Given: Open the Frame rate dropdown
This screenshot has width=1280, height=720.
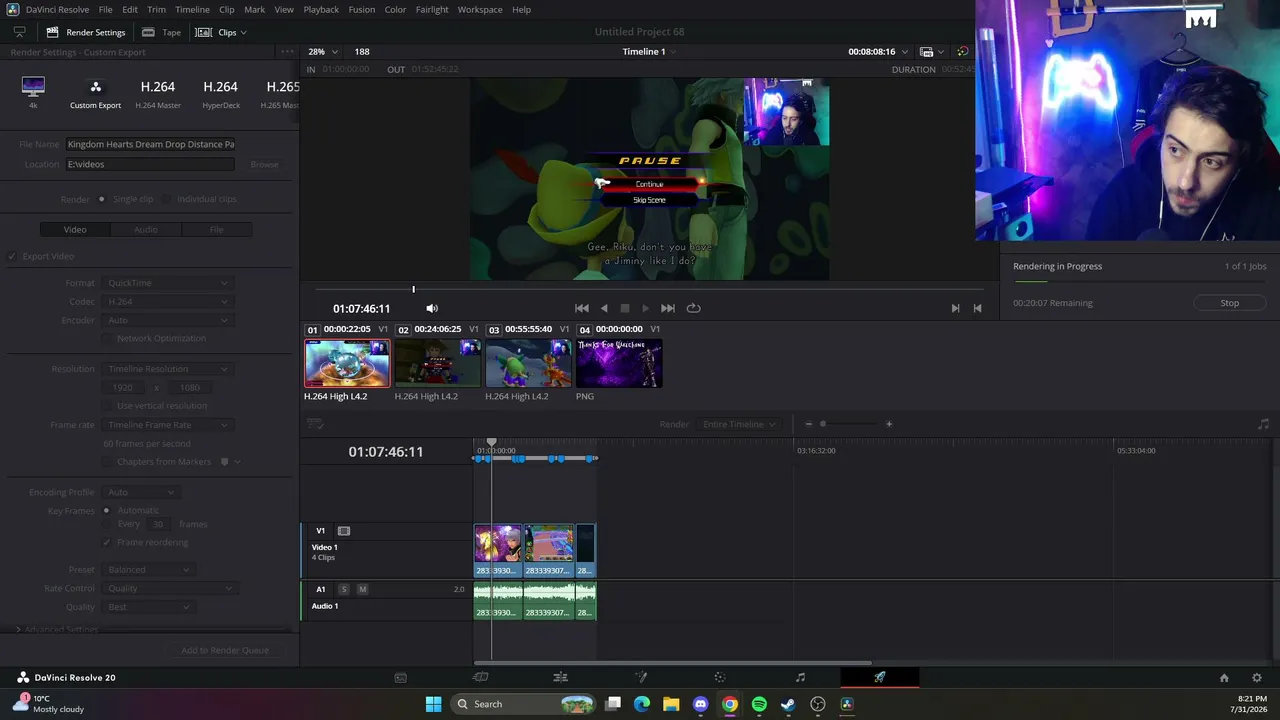Looking at the screenshot, I should 167,425.
